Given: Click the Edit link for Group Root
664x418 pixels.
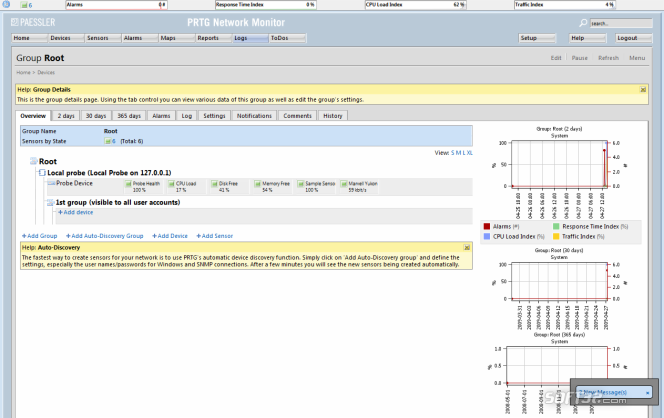Looking at the screenshot, I should click(556, 58).
